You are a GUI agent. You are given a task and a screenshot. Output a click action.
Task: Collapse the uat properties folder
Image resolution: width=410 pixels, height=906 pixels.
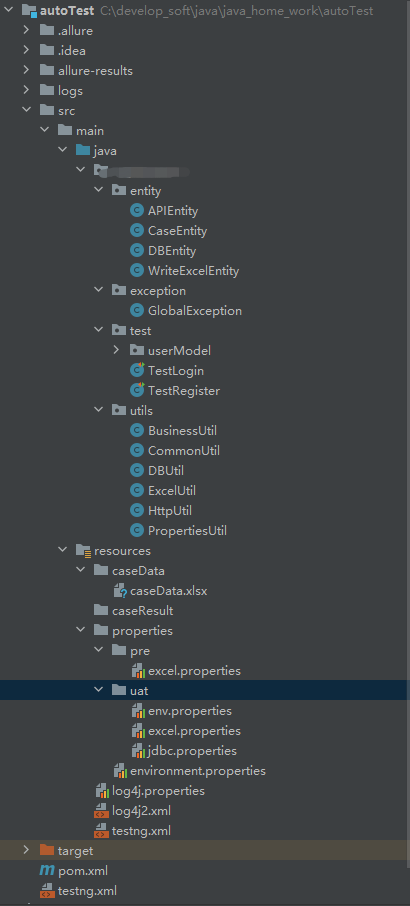pyautogui.click(x=99, y=690)
